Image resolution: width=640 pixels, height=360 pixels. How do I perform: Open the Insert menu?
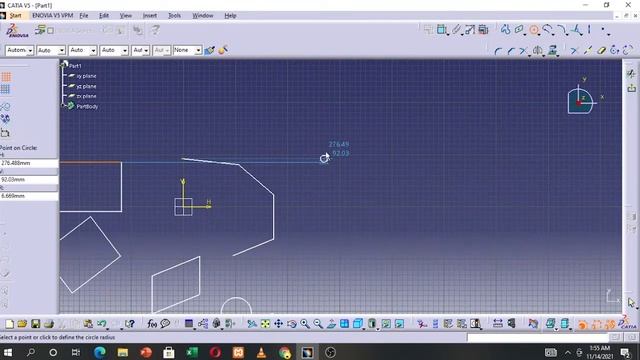pyautogui.click(x=150, y=16)
